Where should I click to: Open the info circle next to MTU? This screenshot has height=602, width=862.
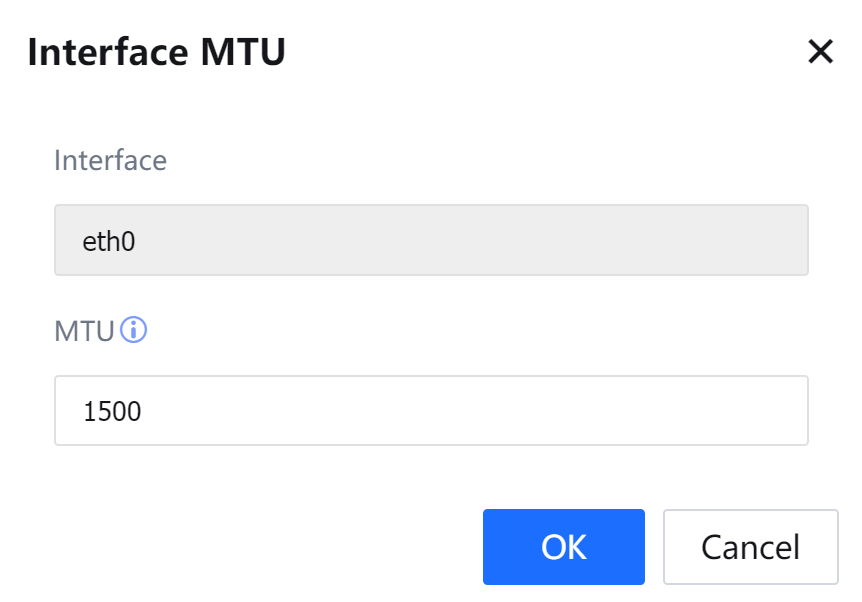pyautogui.click(x=133, y=330)
